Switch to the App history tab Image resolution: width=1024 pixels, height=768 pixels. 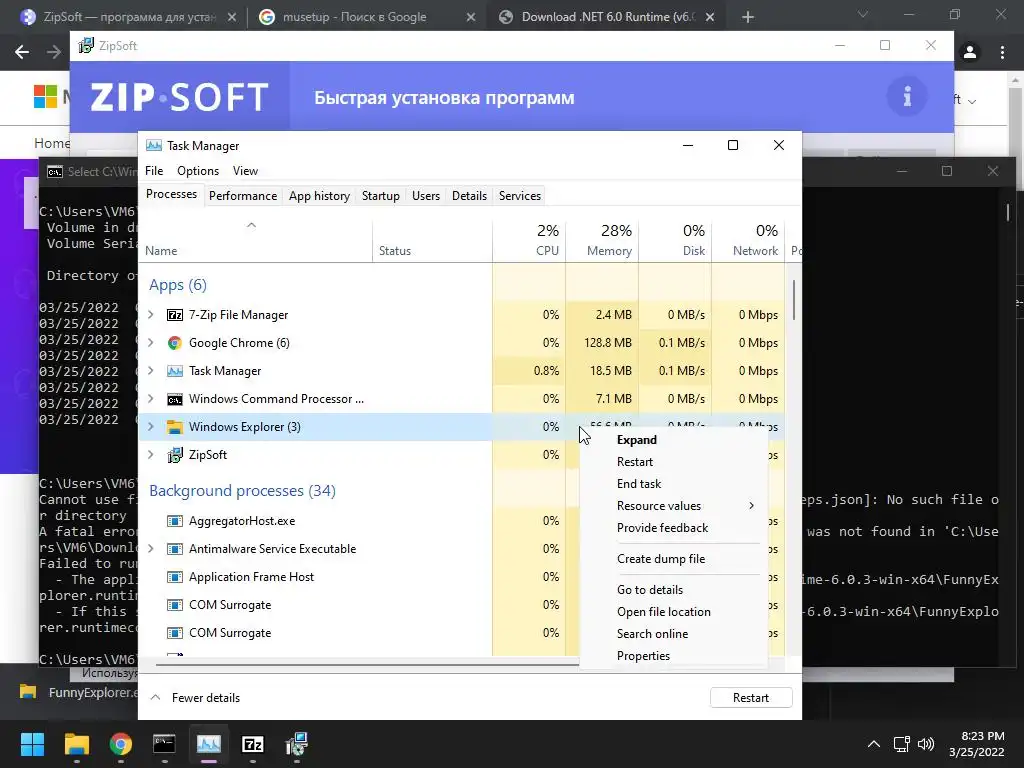319,196
